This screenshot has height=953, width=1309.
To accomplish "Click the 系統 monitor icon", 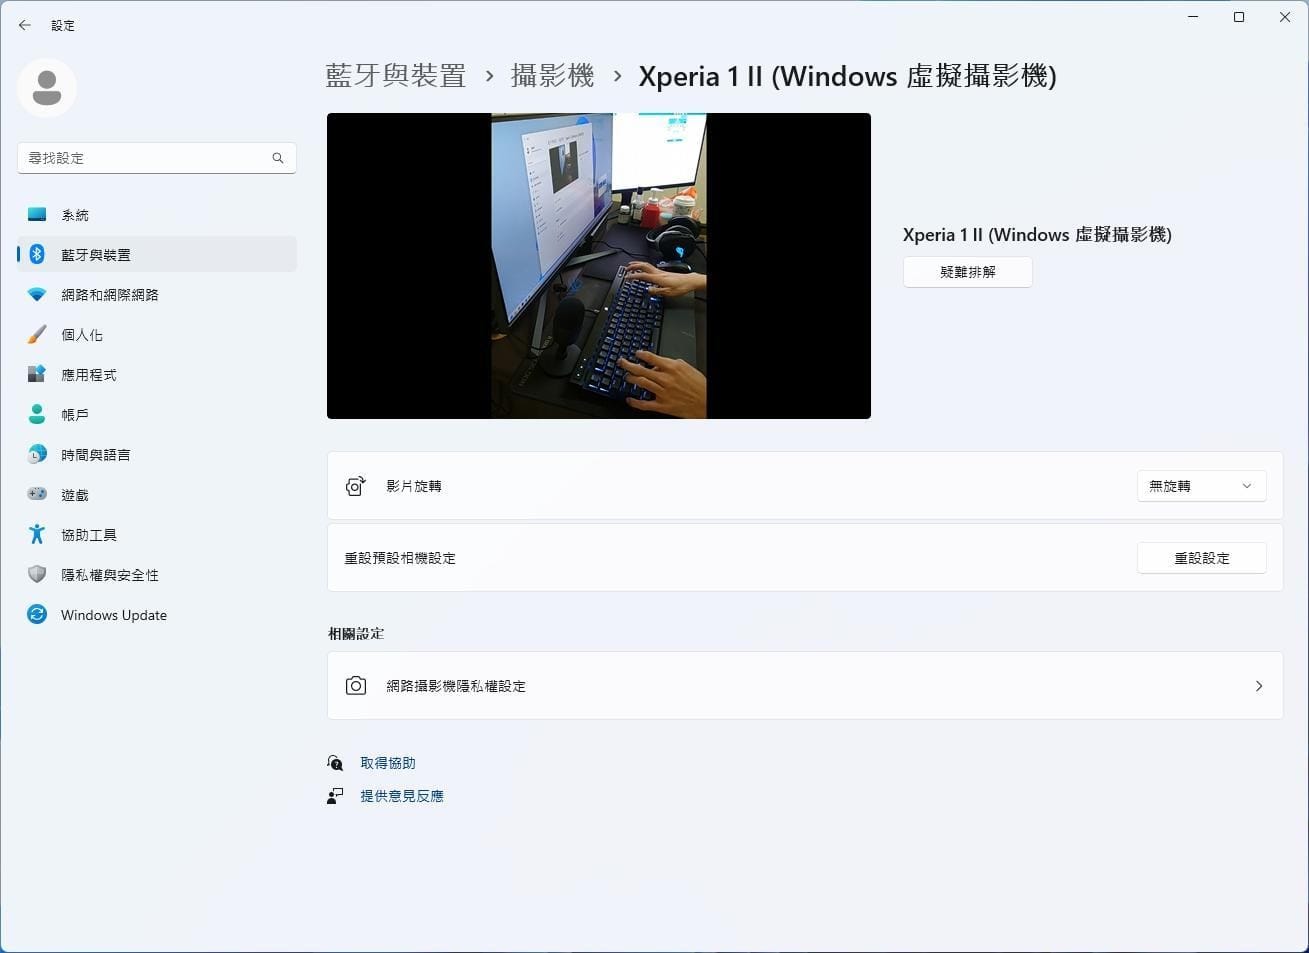I will tap(37, 215).
